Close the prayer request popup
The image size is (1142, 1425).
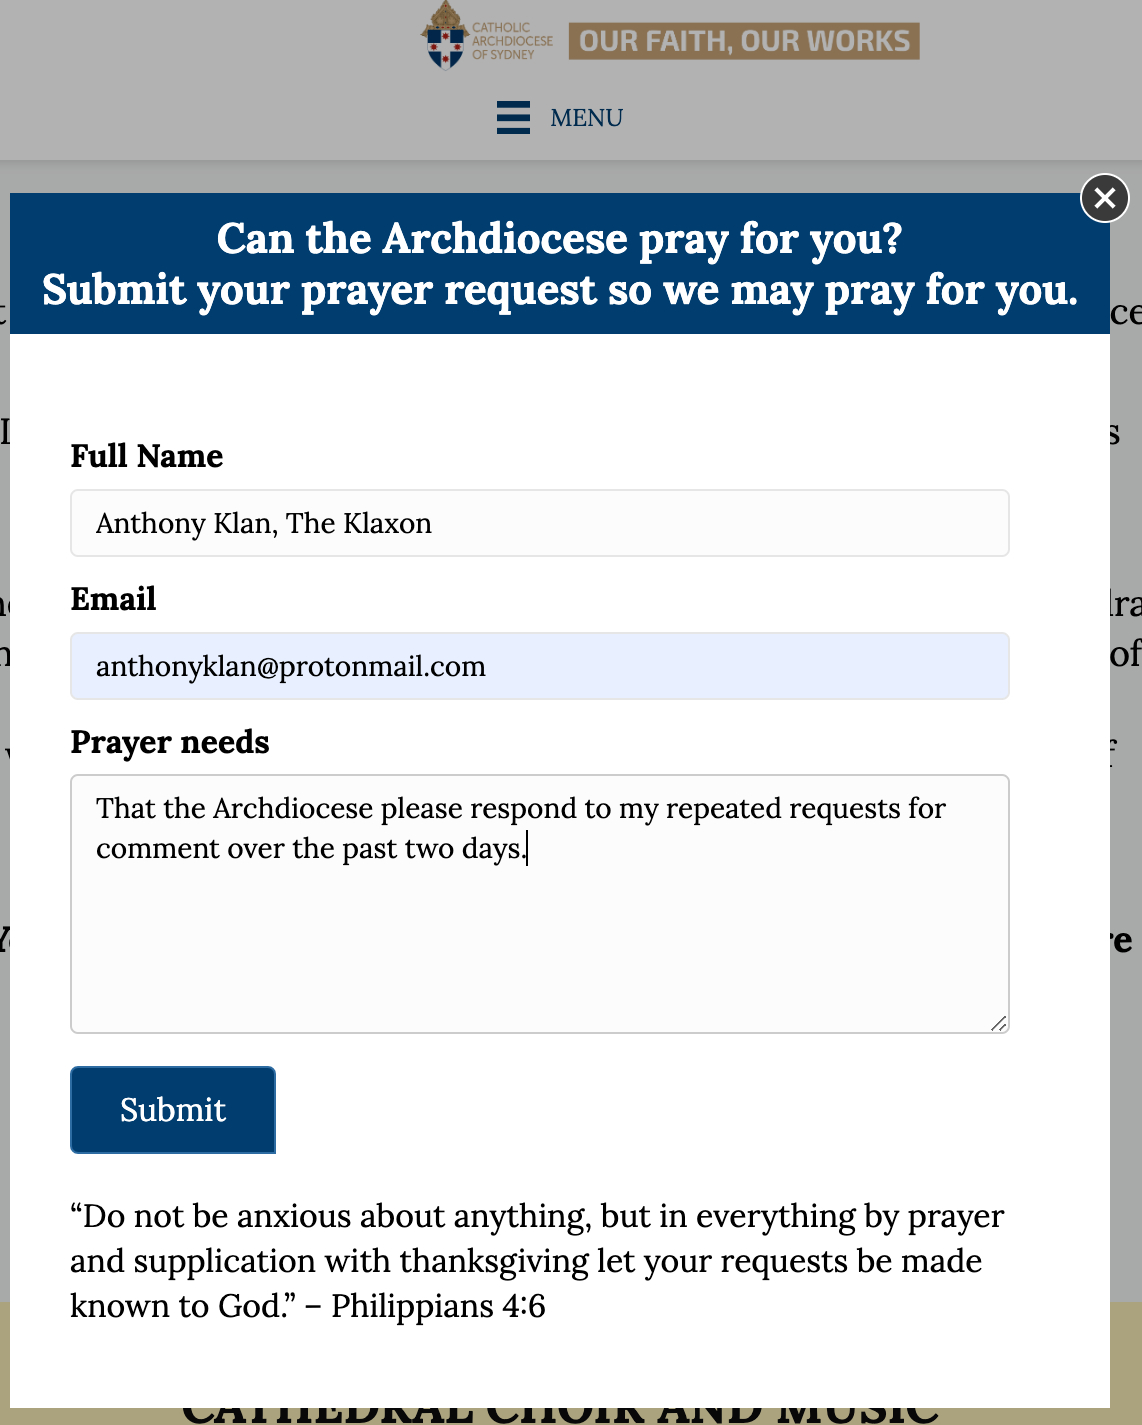(x=1104, y=198)
